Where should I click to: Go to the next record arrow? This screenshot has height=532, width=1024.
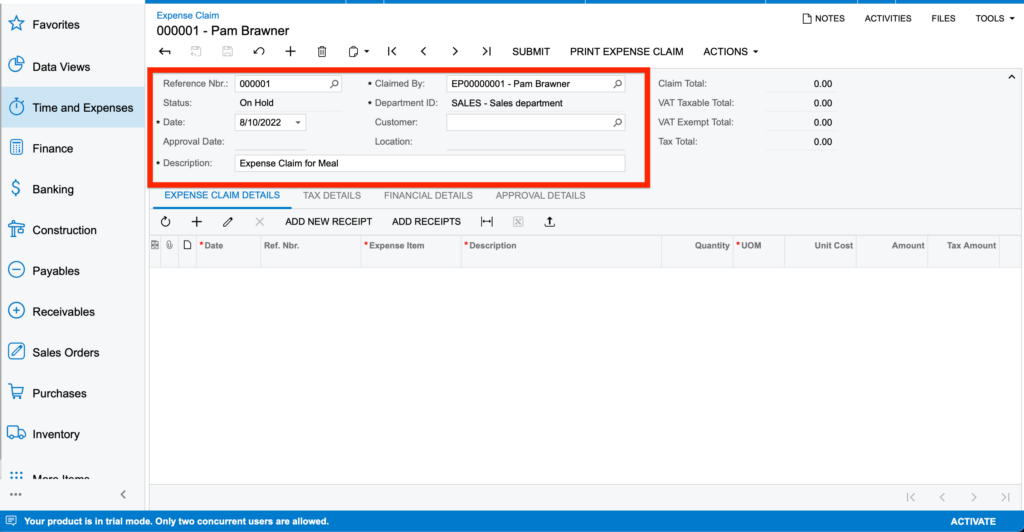pos(455,51)
